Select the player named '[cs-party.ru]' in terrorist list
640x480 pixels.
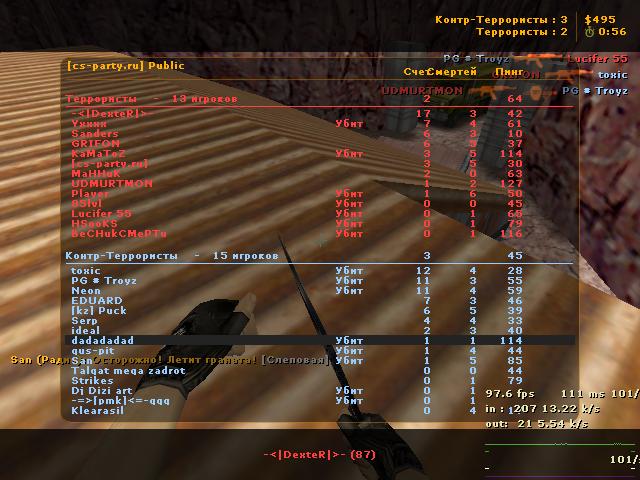tap(320, 164)
